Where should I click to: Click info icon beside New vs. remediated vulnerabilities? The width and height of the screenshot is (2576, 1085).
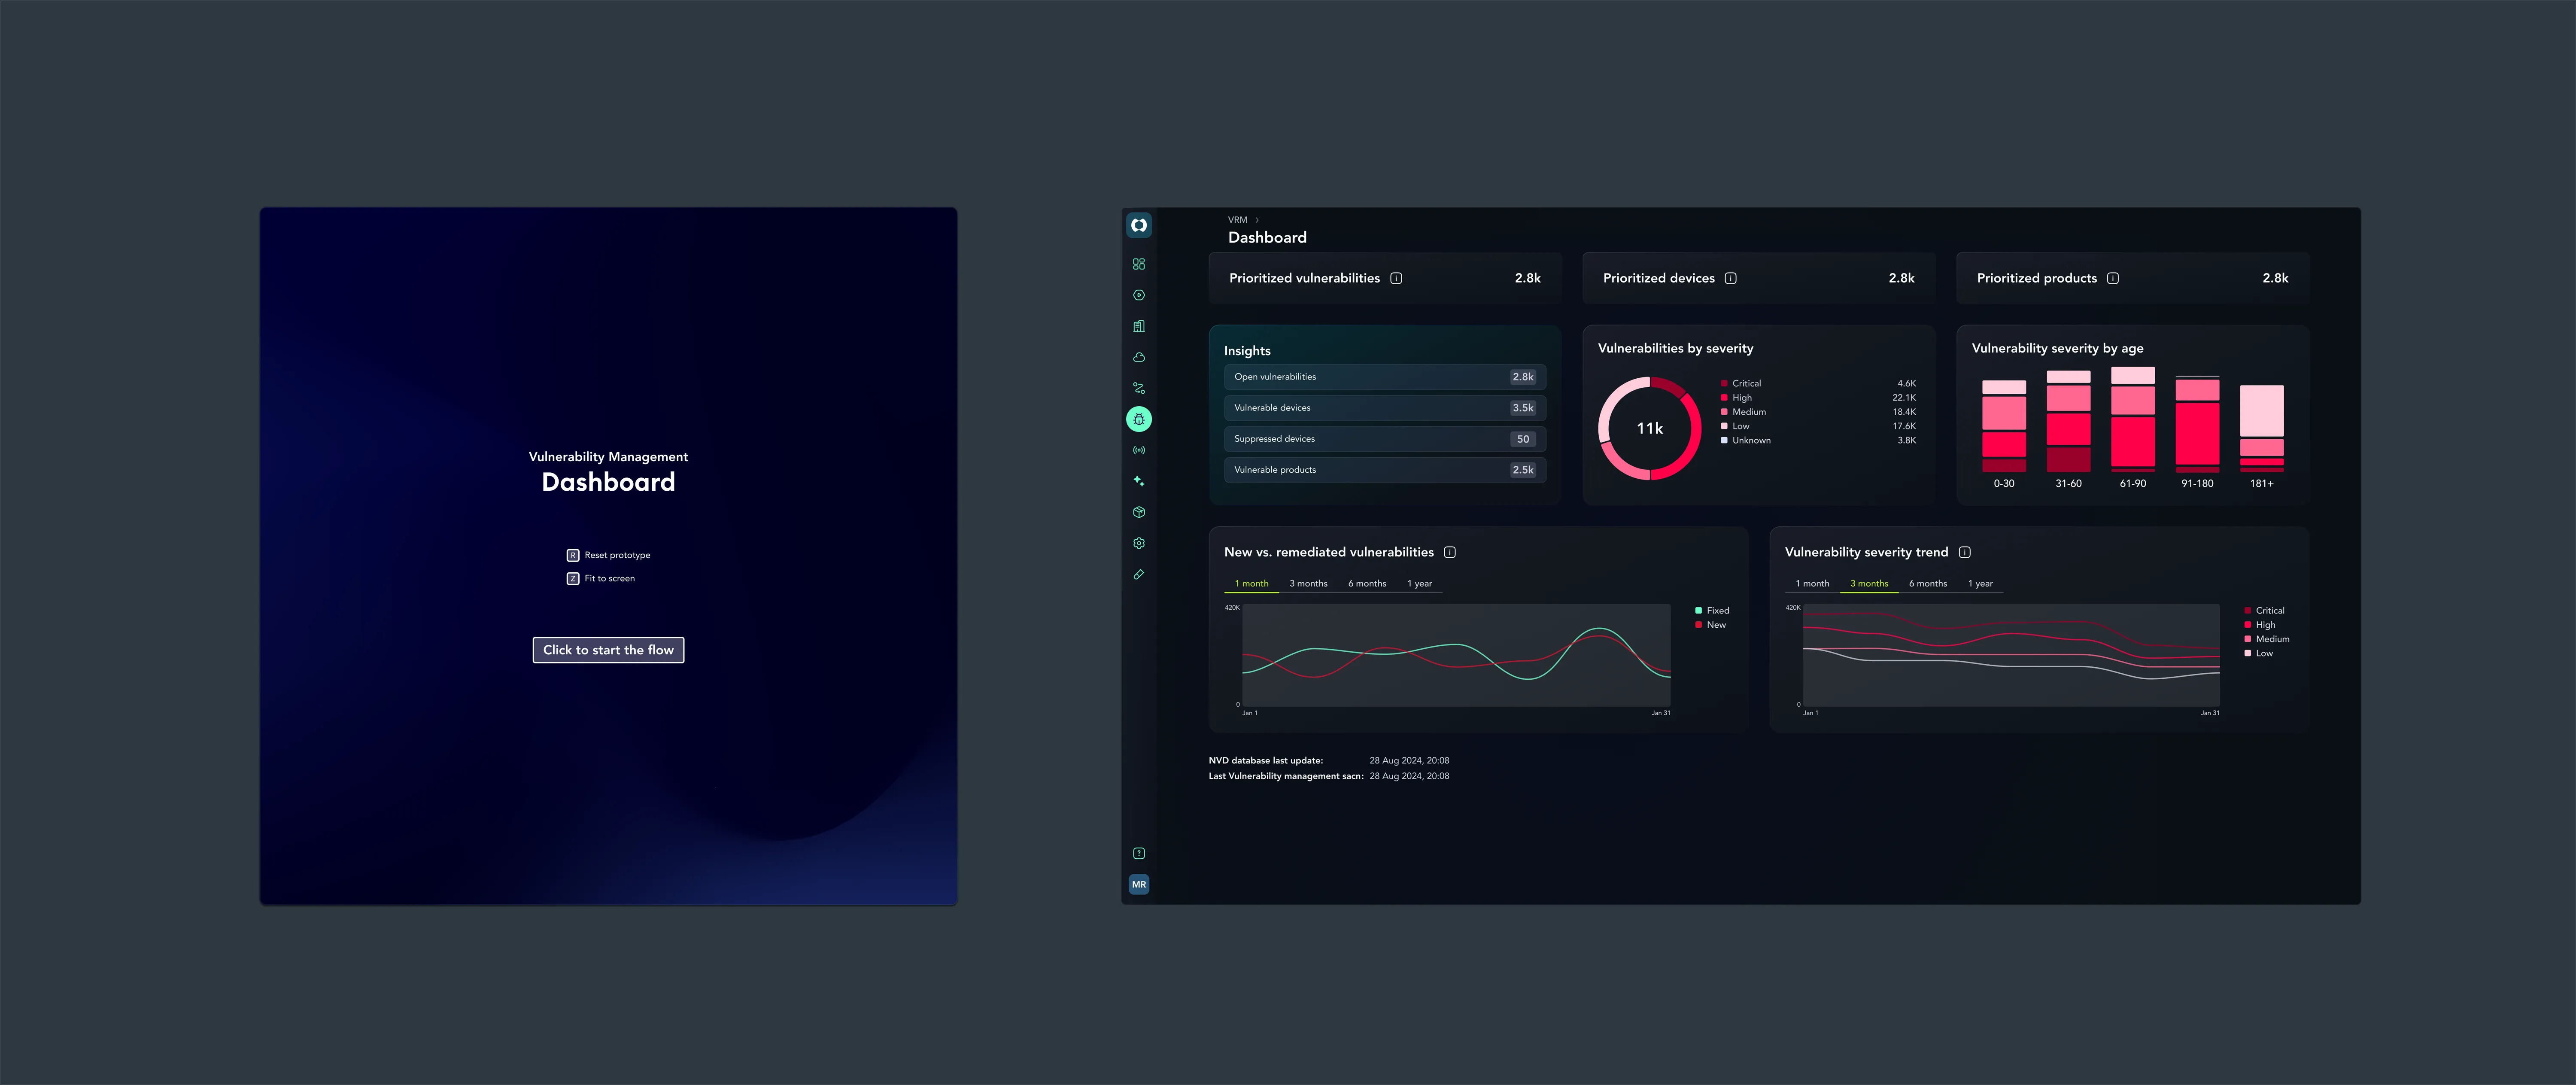pyautogui.click(x=1450, y=552)
